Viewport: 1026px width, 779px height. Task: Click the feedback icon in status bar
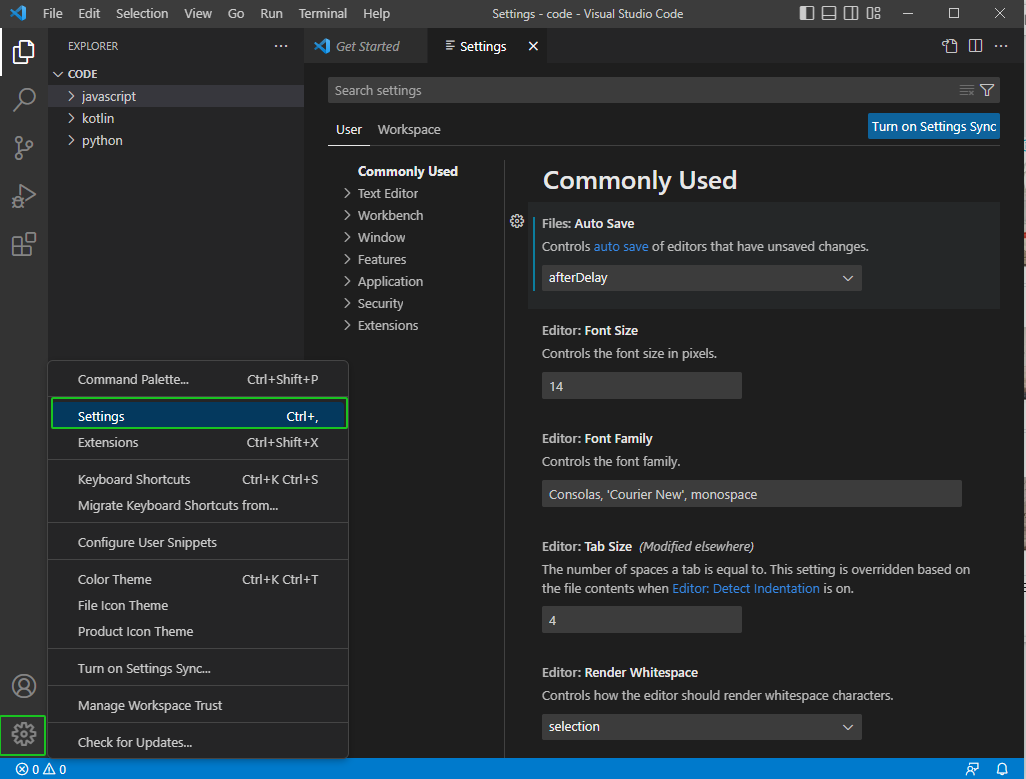tap(972, 769)
